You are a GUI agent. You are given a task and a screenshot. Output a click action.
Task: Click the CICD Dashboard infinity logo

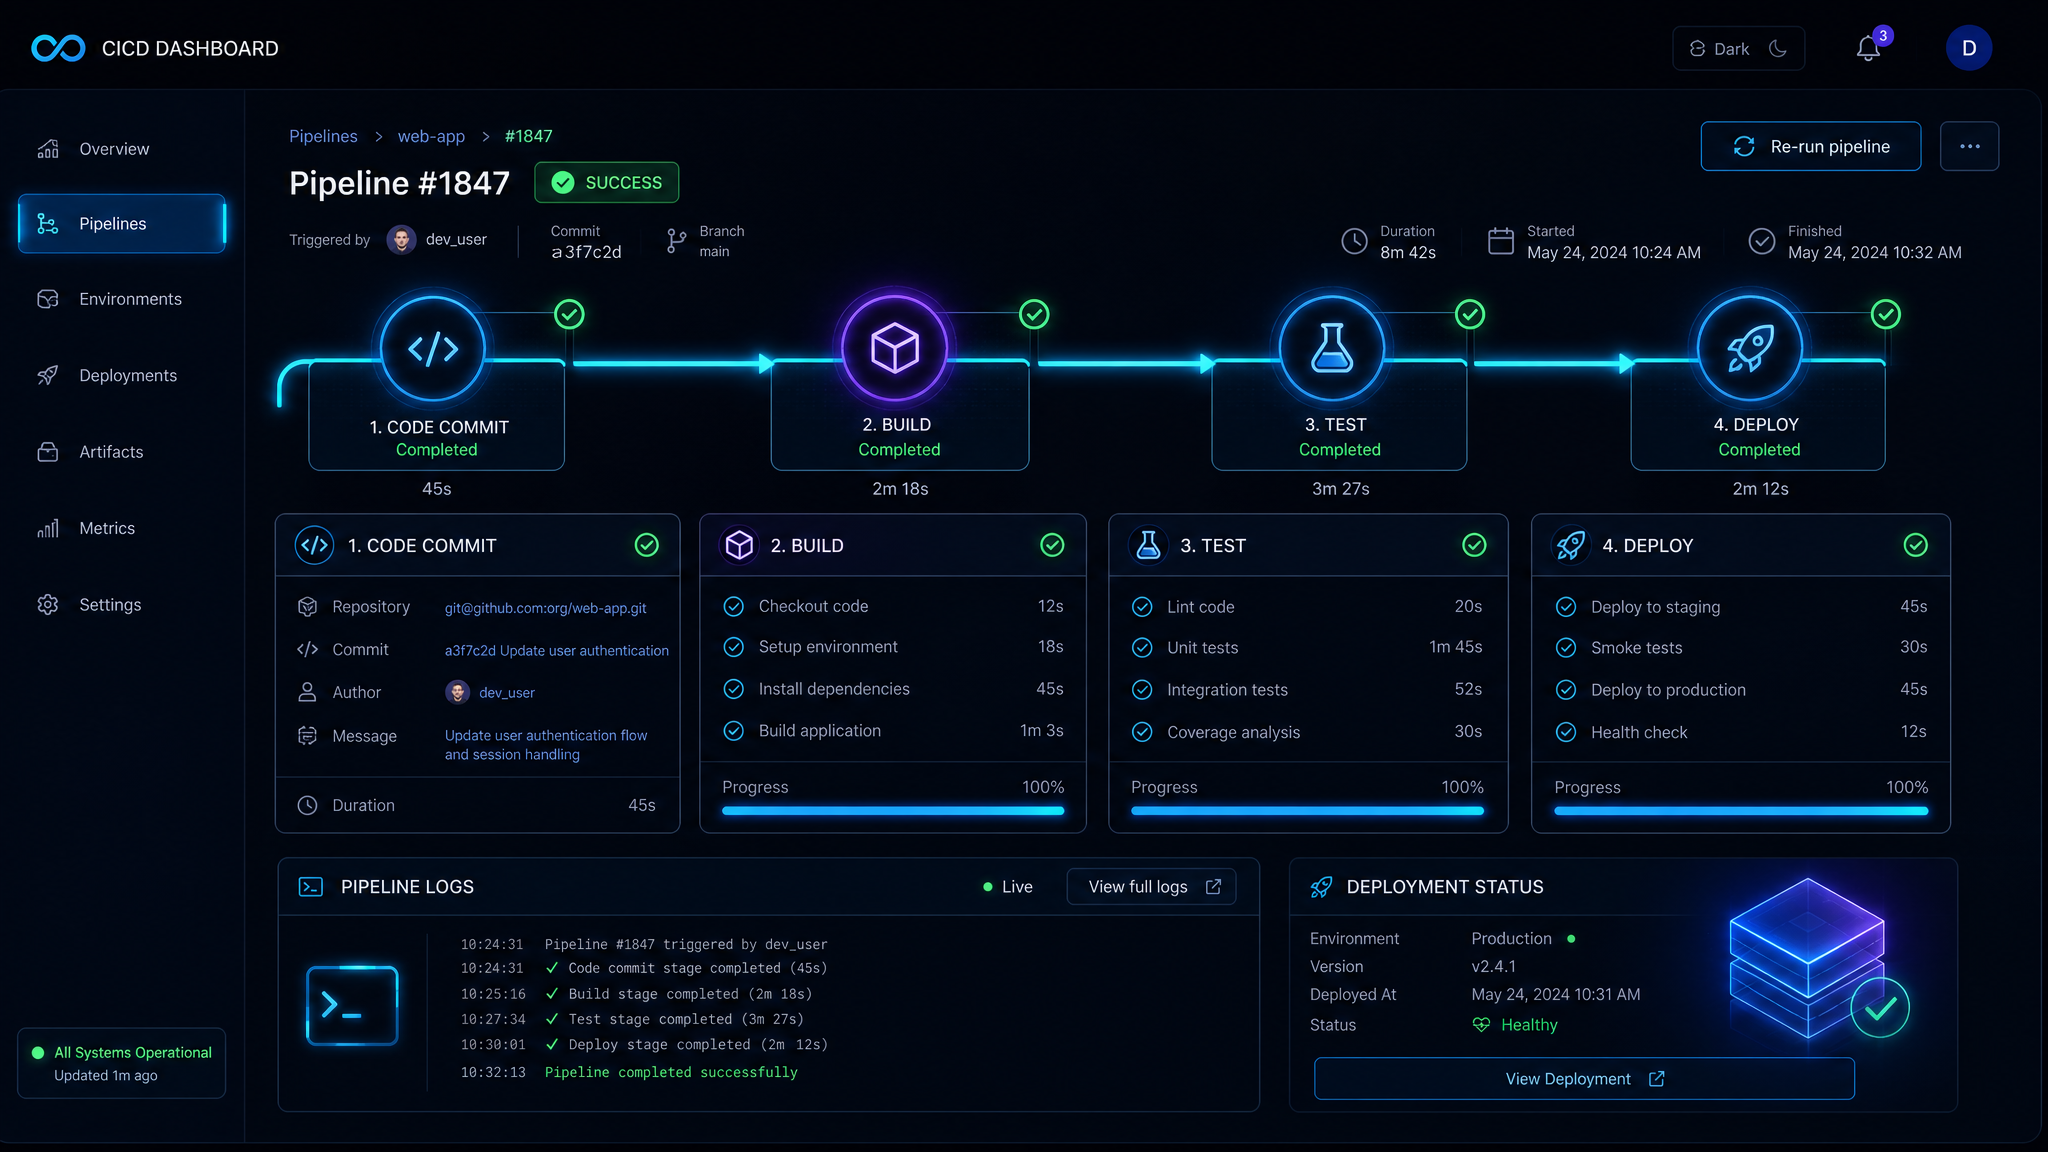click(58, 48)
